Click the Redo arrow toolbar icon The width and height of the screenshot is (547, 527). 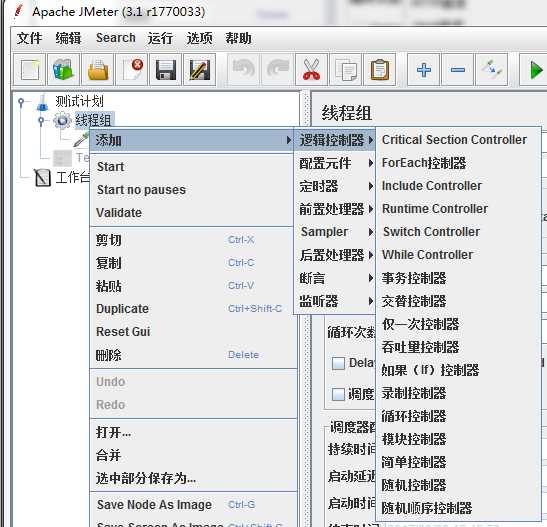278,69
